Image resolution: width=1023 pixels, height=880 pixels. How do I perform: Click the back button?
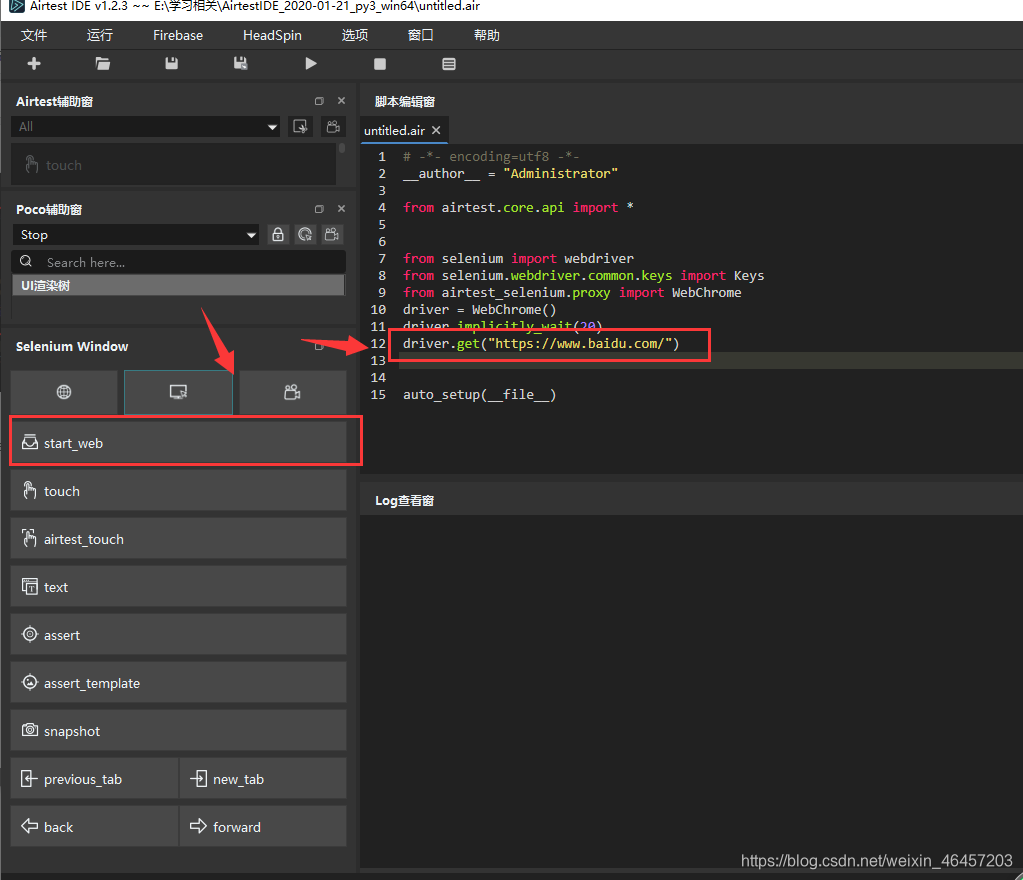pos(95,827)
